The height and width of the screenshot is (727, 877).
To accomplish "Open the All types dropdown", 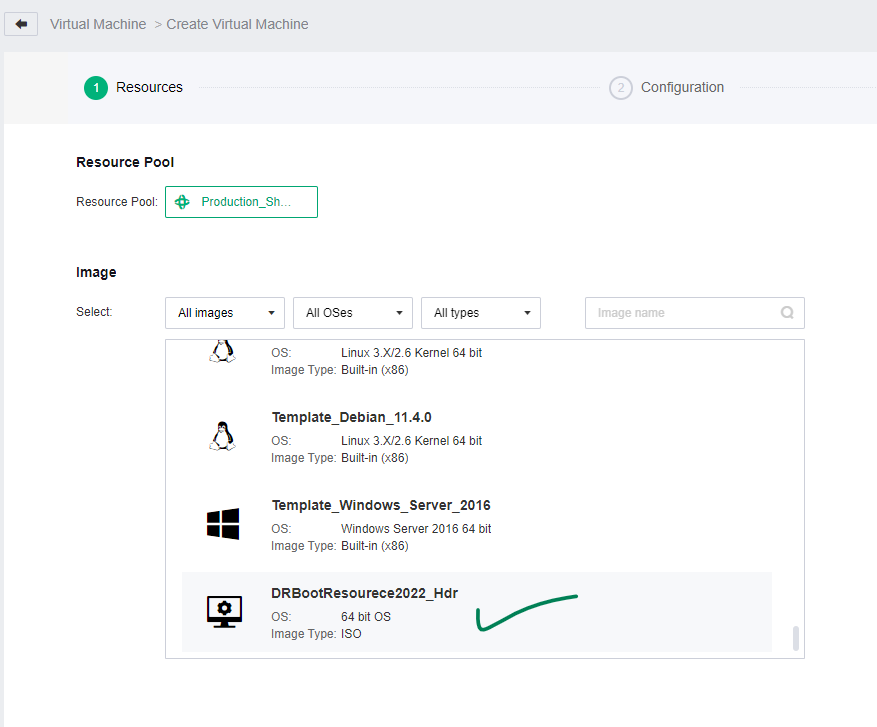I will (481, 313).
